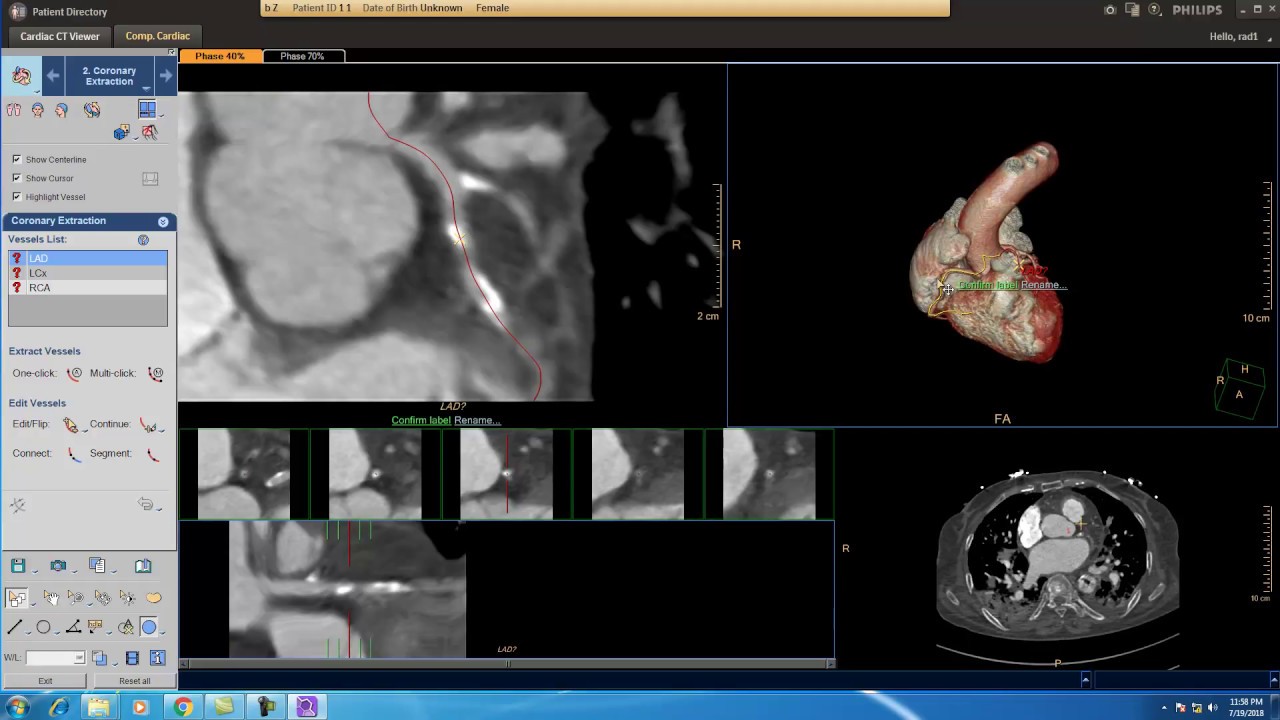
Task: Select the circle ROI tool
Action: (x=43, y=628)
